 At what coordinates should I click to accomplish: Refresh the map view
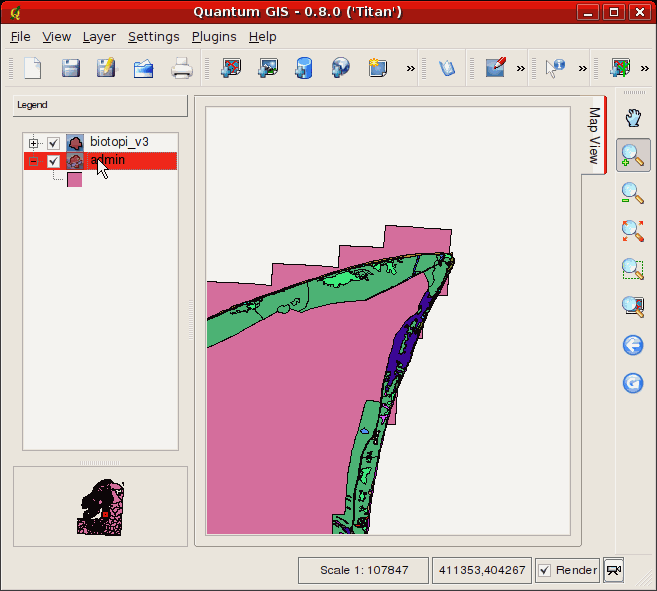click(633, 383)
